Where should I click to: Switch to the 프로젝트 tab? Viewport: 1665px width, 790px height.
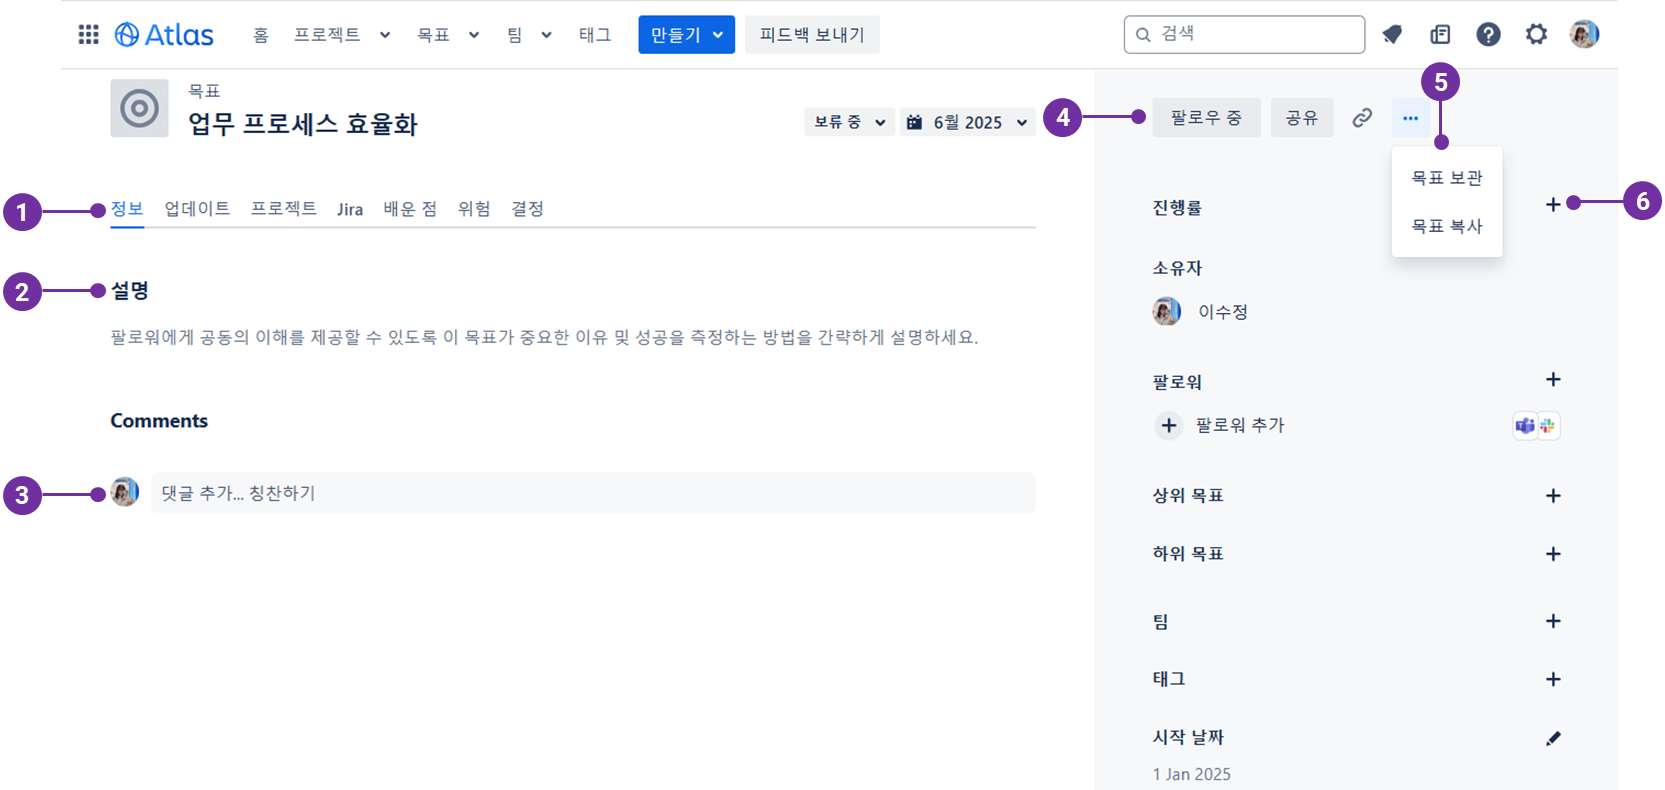tap(284, 208)
